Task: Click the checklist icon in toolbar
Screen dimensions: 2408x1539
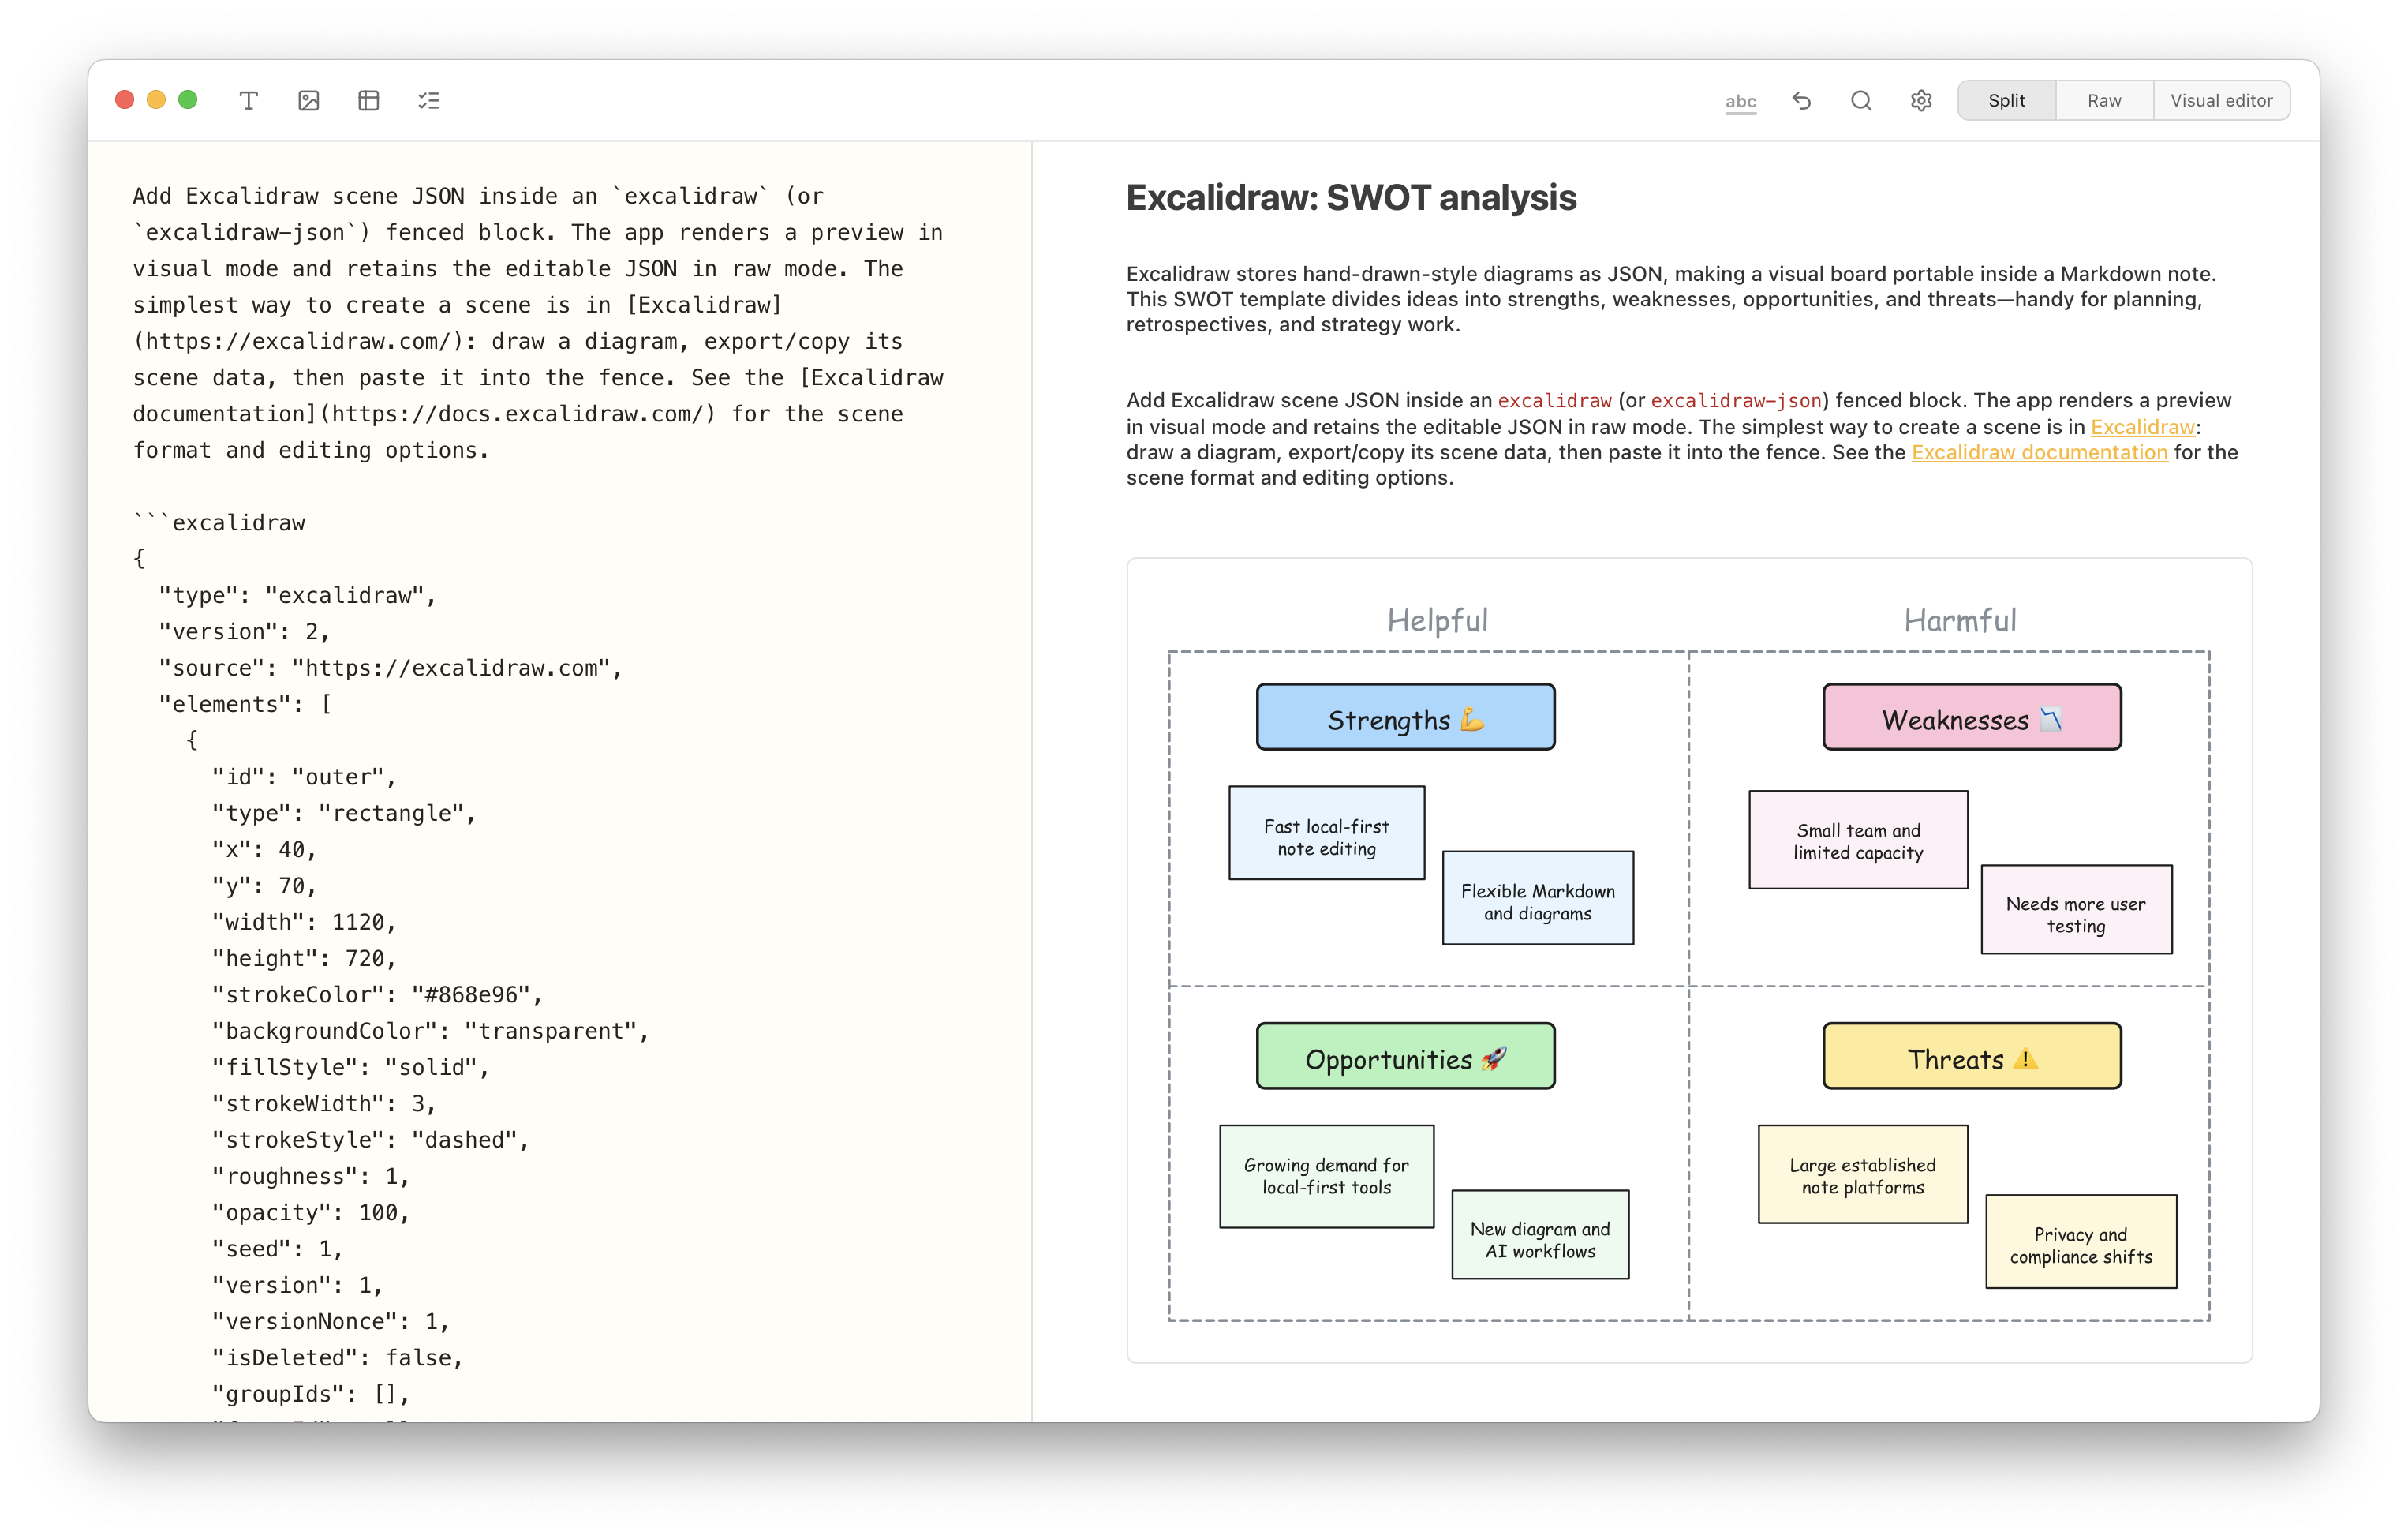Action: (x=429, y=100)
